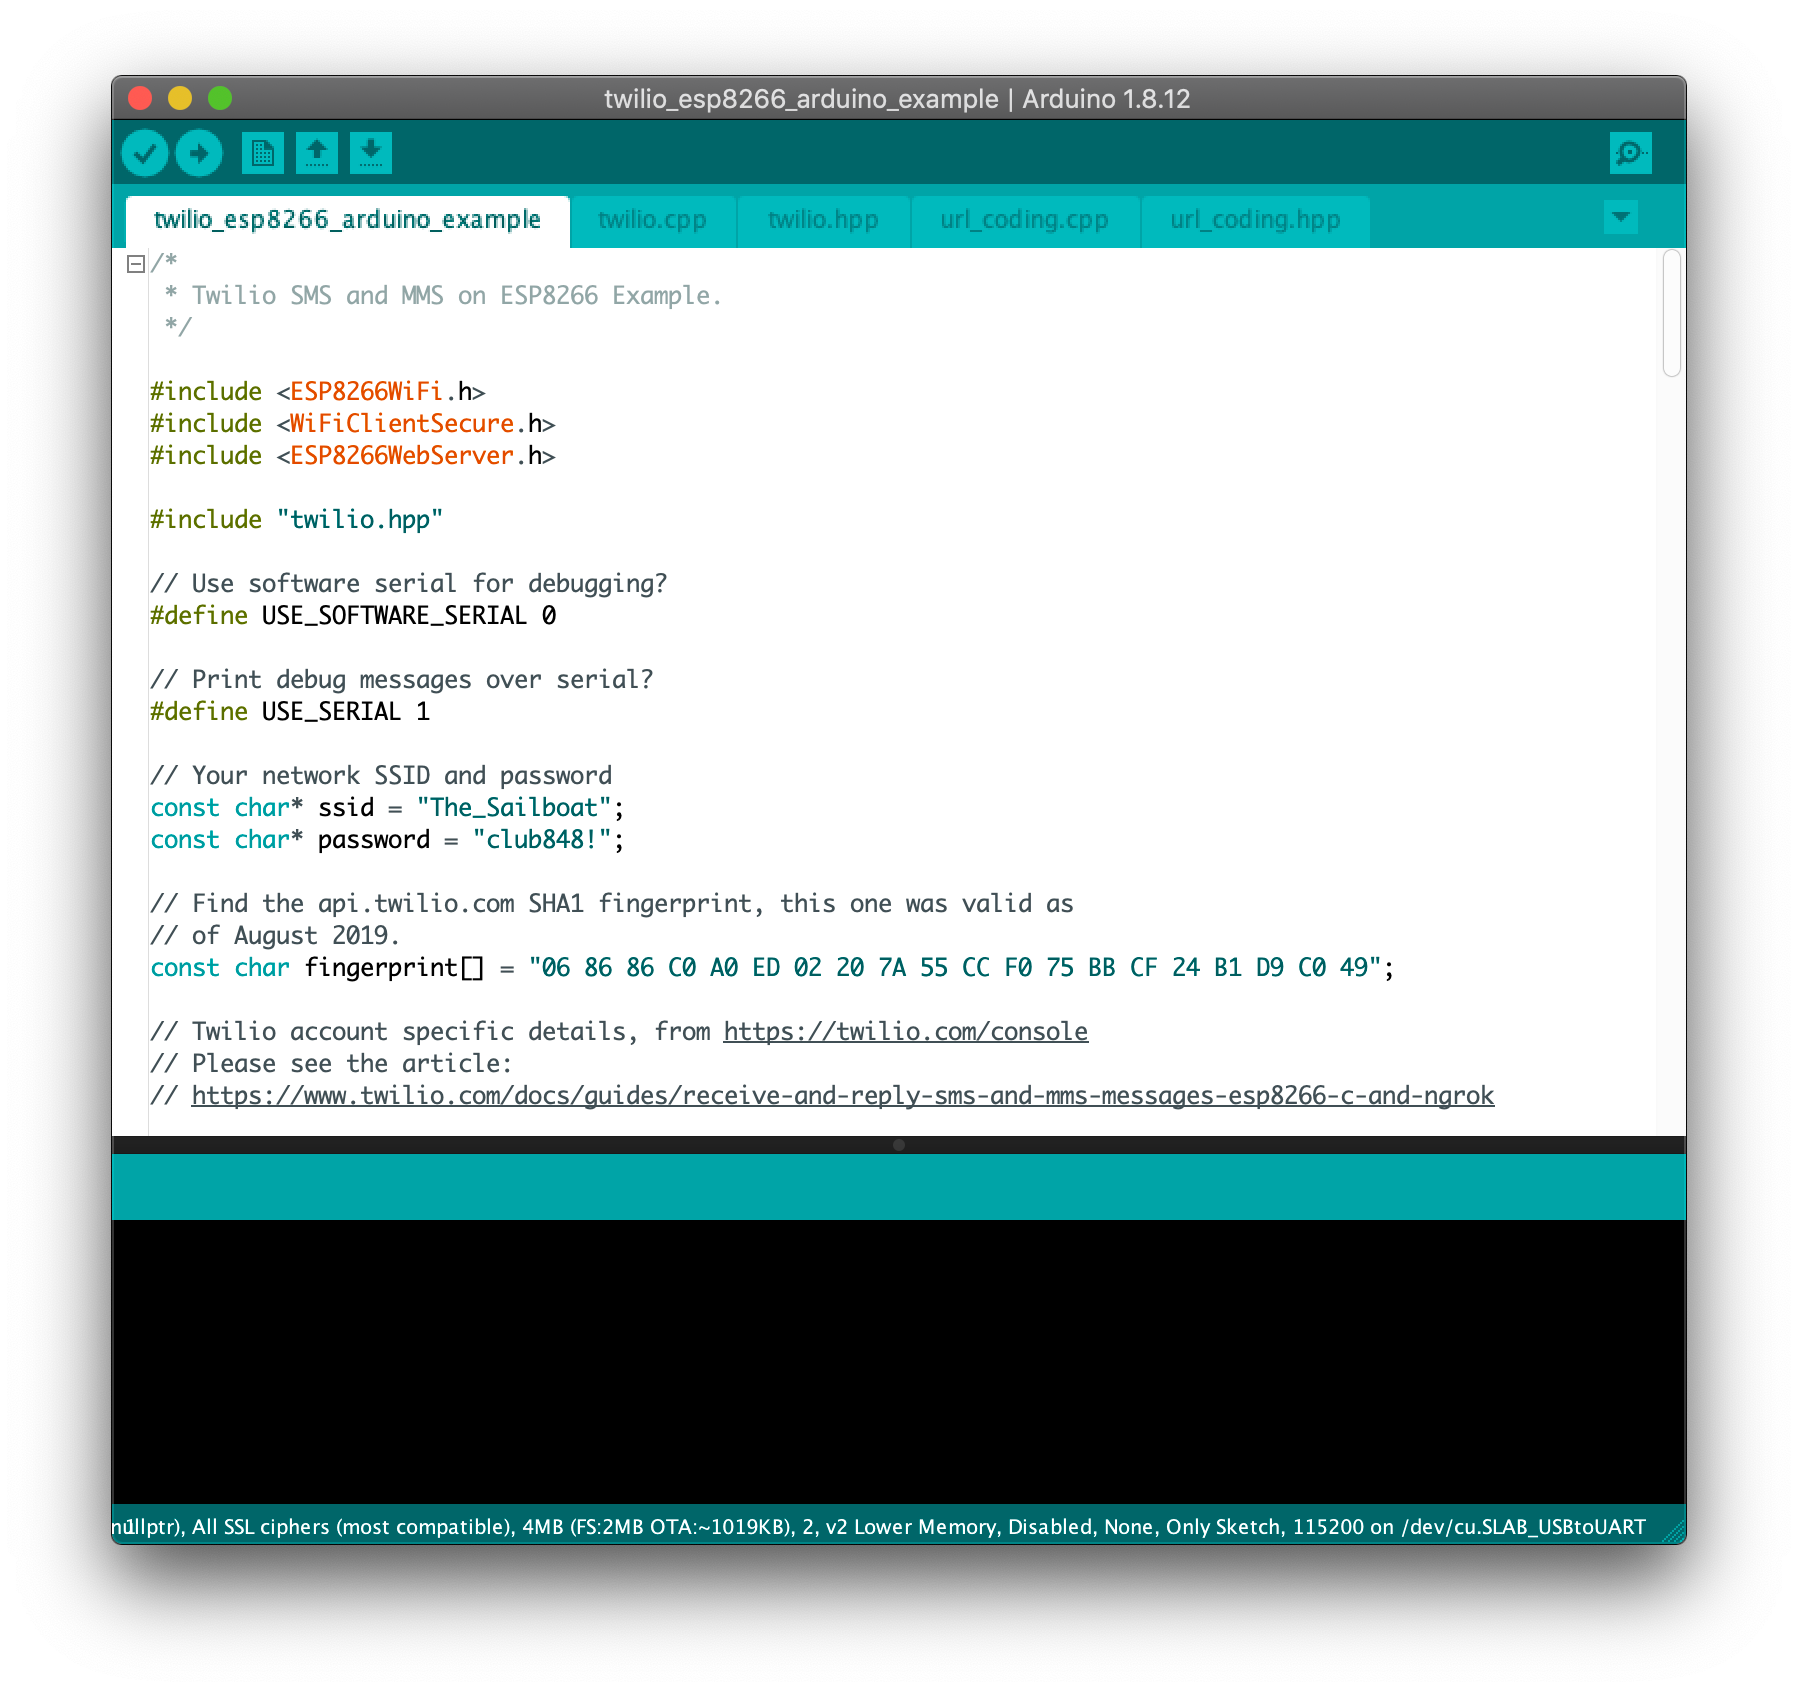This screenshot has height=1692, width=1798.
Task: Close the Arduino window with red button
Action: click(140, 98)
